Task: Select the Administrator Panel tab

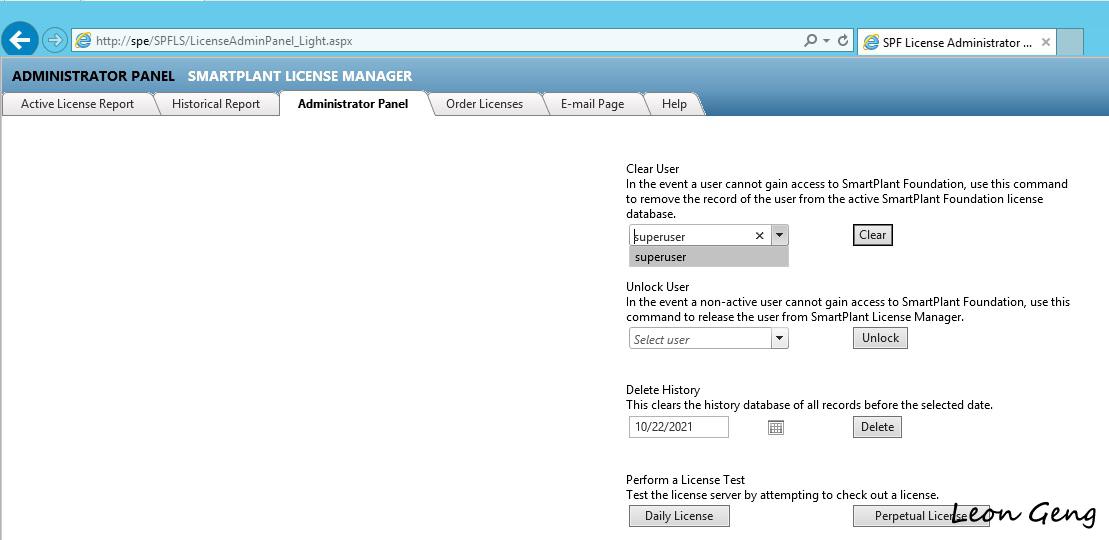Action: (x=353, y=104)
